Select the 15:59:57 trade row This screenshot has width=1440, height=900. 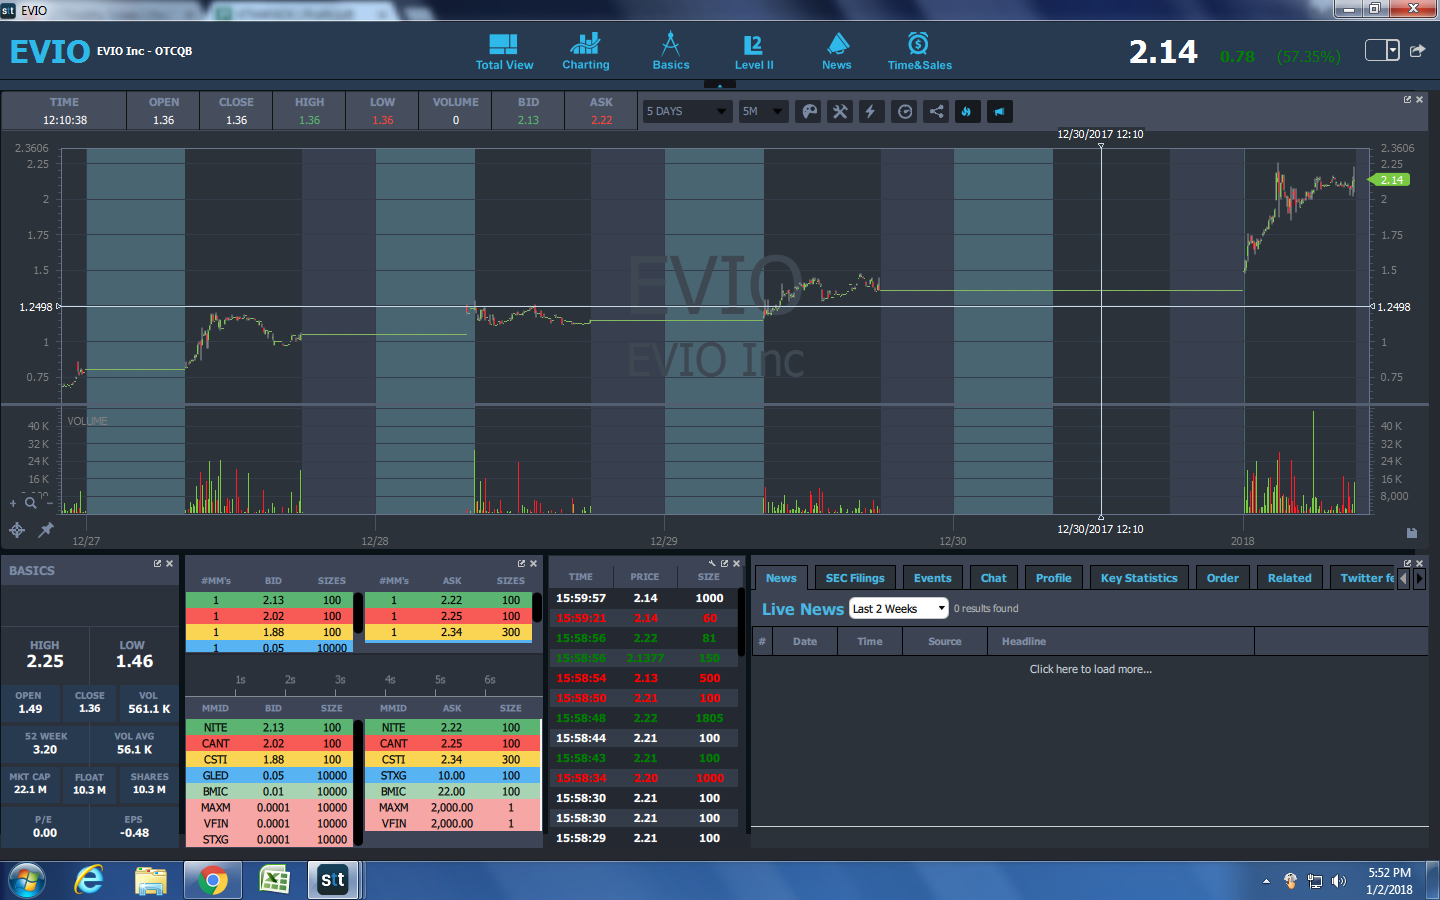pos(643,598)
